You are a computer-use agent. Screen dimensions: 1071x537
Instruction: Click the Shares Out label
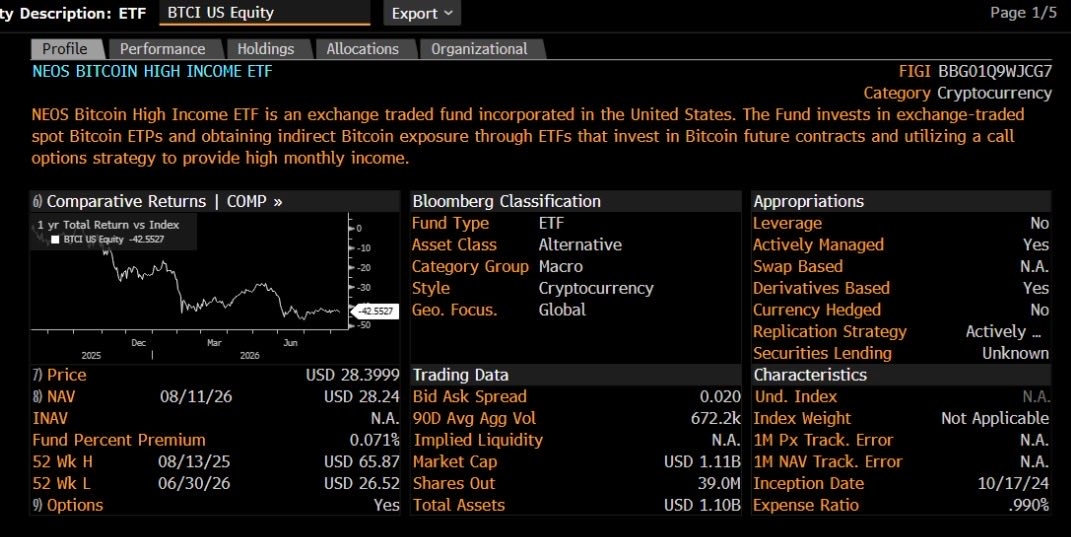pos(454,484)
